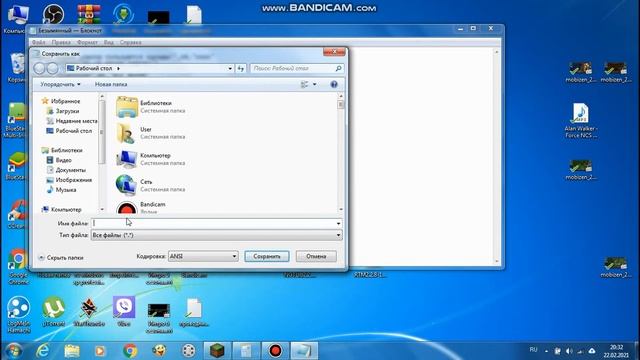The width and height of the screenshot is (640, 360).
Task: Open Alan Walker Force NCS audio file
Action: click(x=580, y=120)
